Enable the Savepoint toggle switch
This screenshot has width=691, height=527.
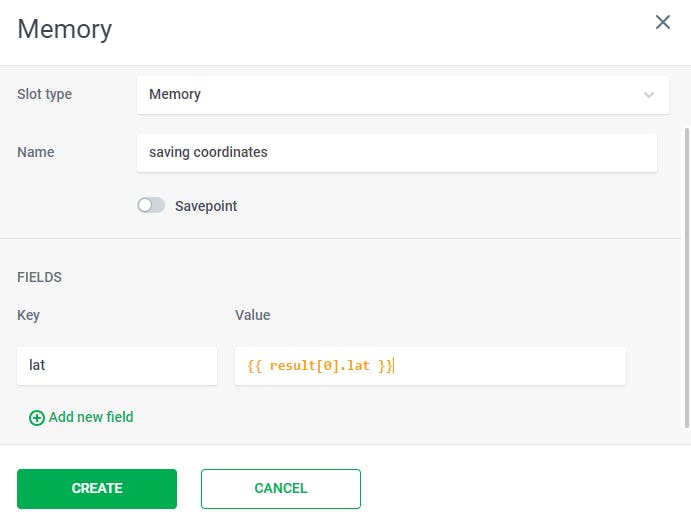[151, 206]
